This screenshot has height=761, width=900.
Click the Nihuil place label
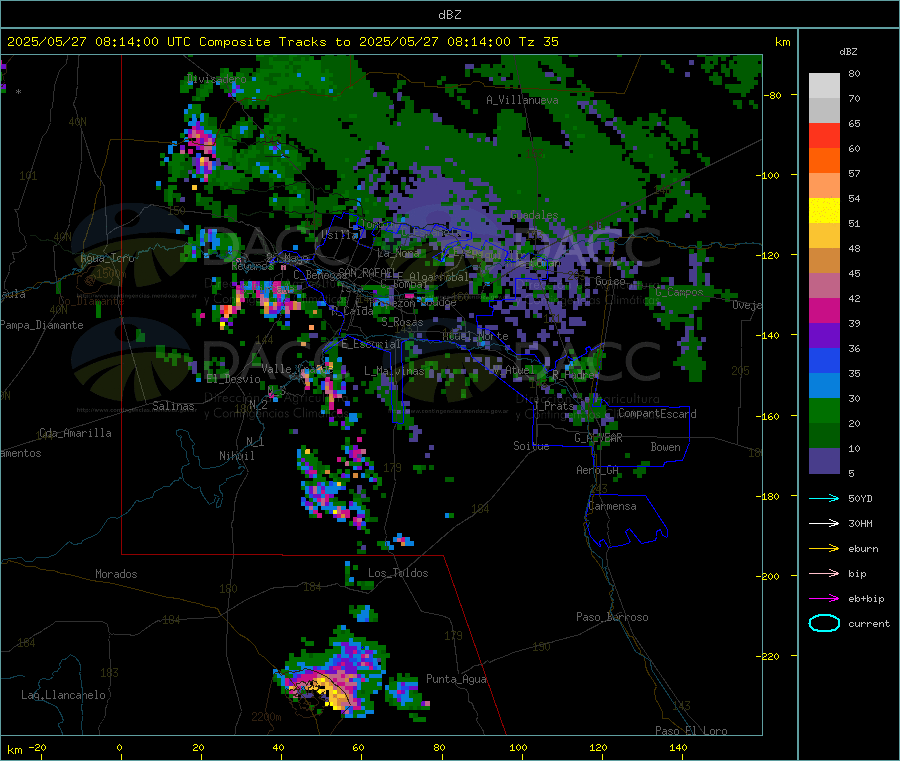(x=236, y=456)
